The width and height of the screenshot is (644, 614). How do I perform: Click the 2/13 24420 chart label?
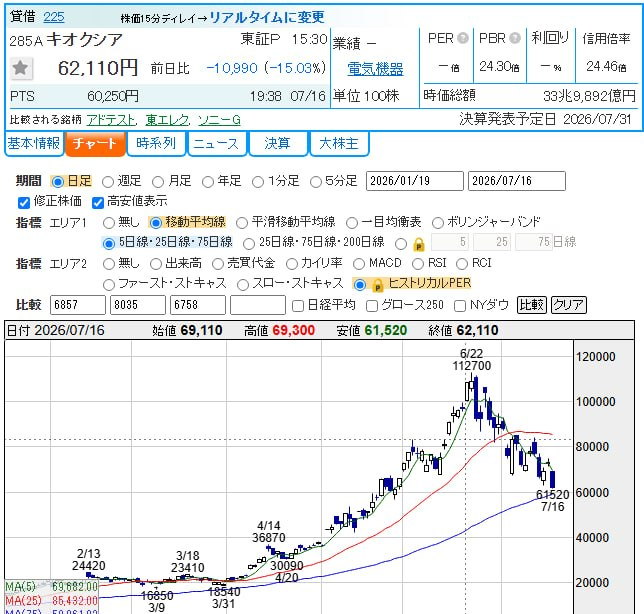pos(89,560)
